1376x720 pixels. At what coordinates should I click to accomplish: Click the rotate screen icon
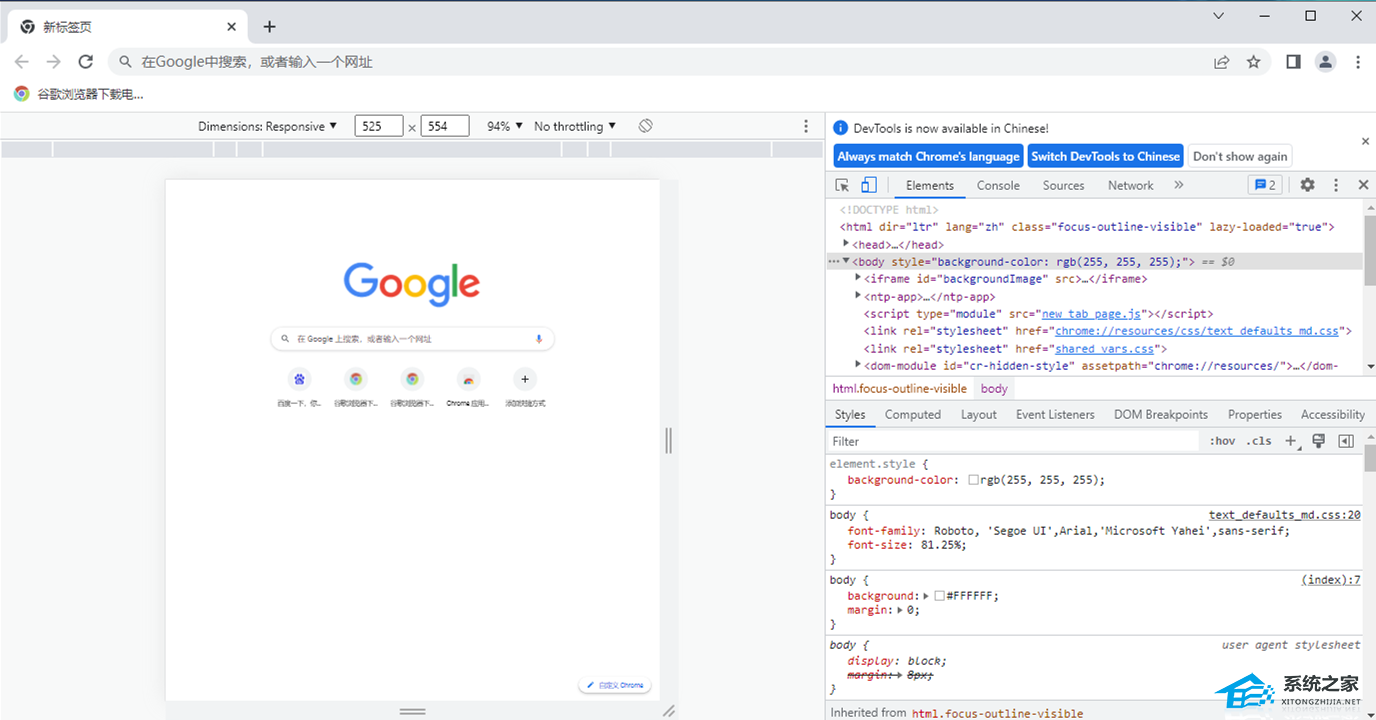(646, 126)
